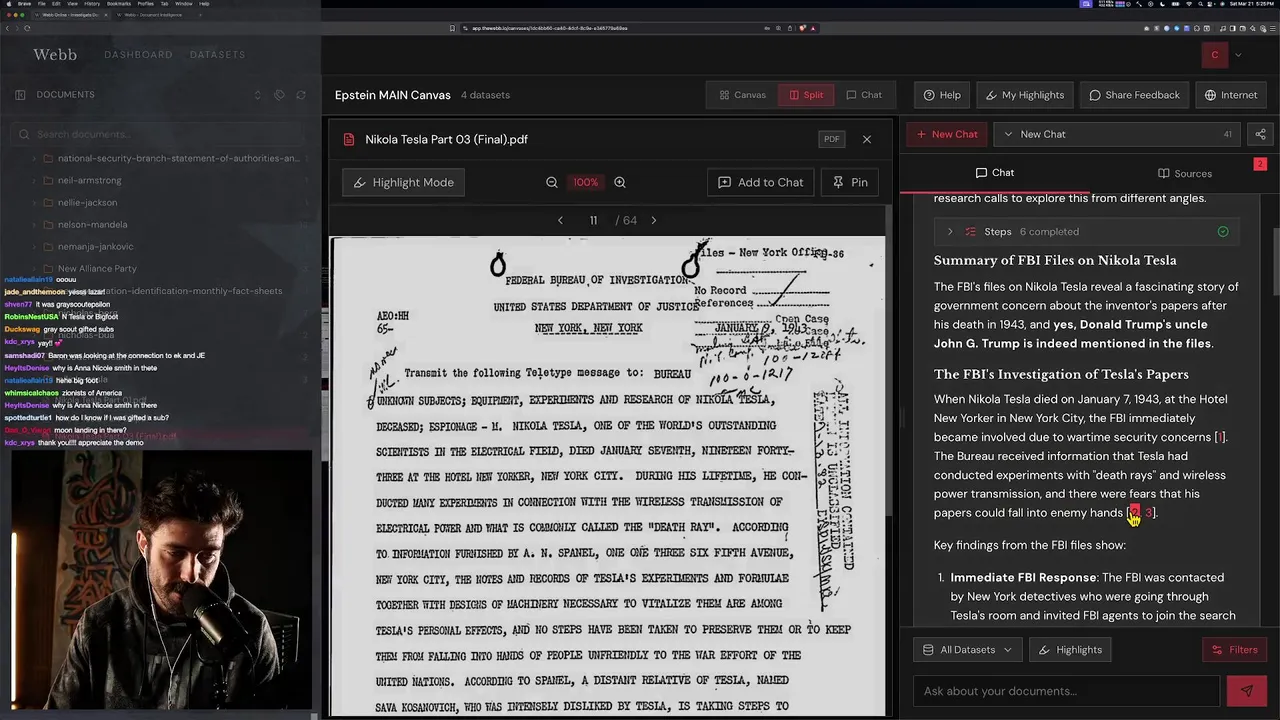Click the user avatar C

[x=1215, y=55]
